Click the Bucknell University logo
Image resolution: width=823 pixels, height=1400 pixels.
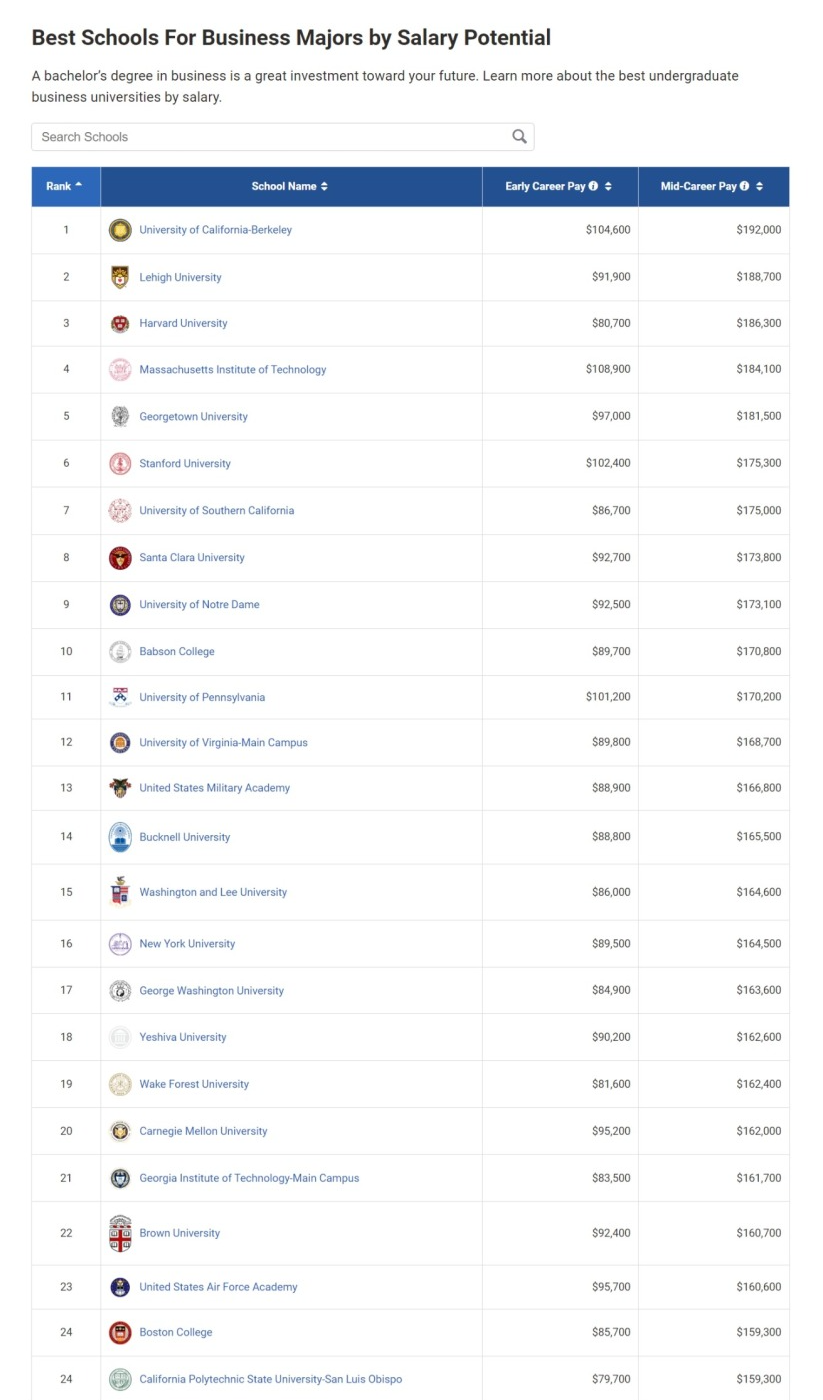120,837
